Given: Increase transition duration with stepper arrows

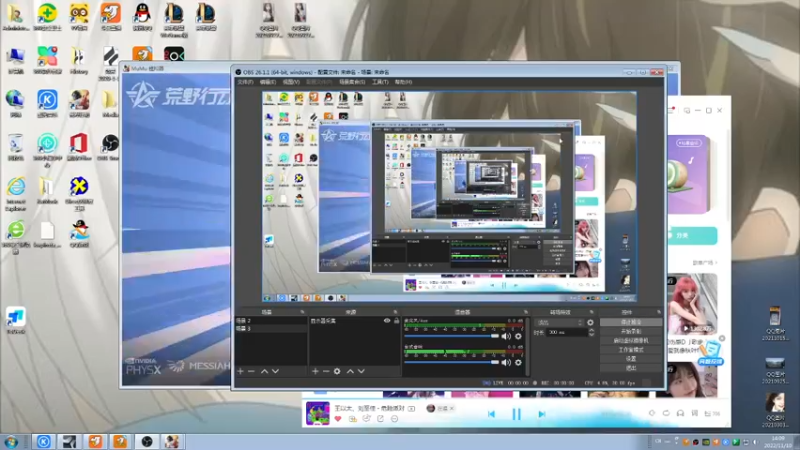Looking at the screenshot, I should click(x=591, y=331).
